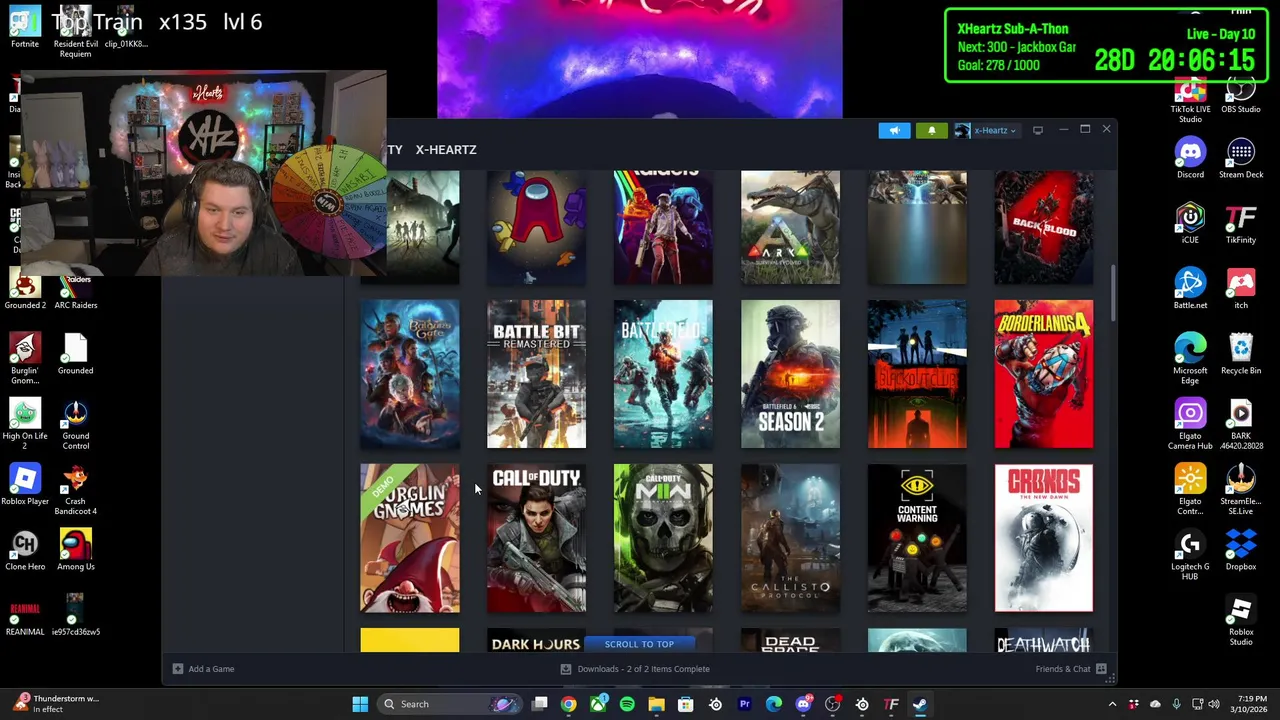This screenshot has width=1280, height=720.
Task: Select the Among Us game cover
Action: 536,228
